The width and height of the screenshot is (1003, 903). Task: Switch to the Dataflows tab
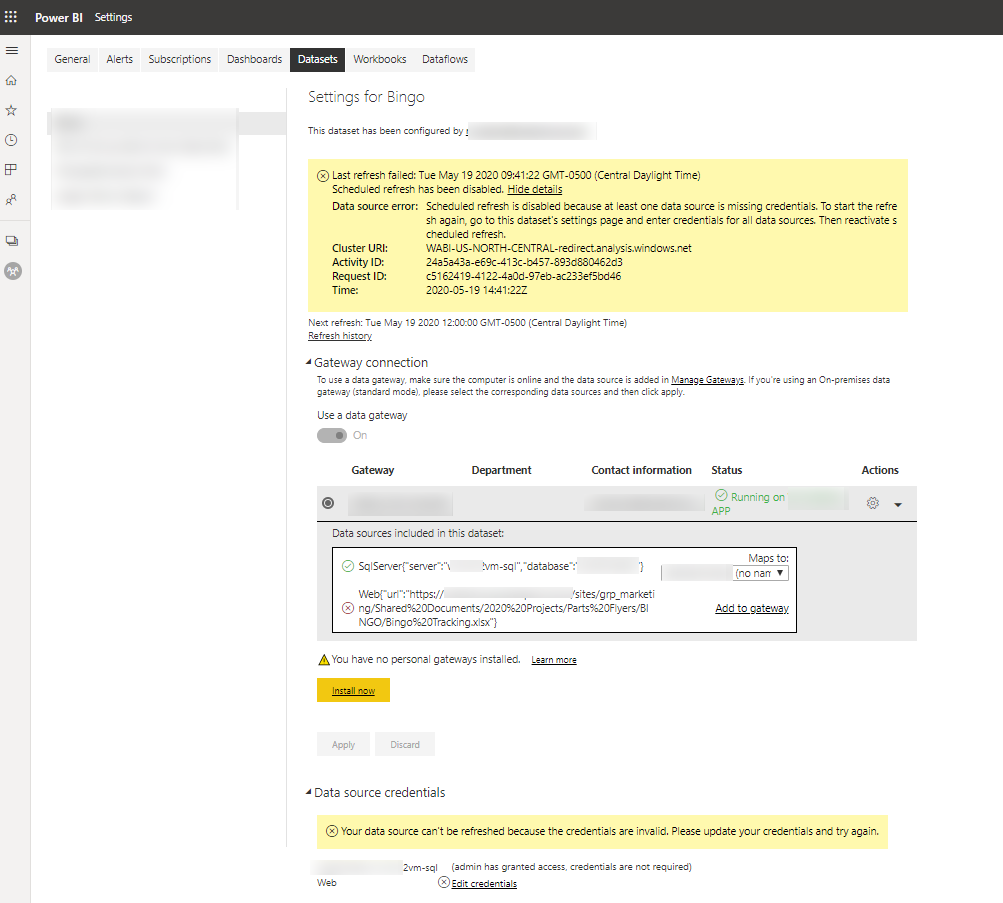pyautogui.click(x=445, y=59)
